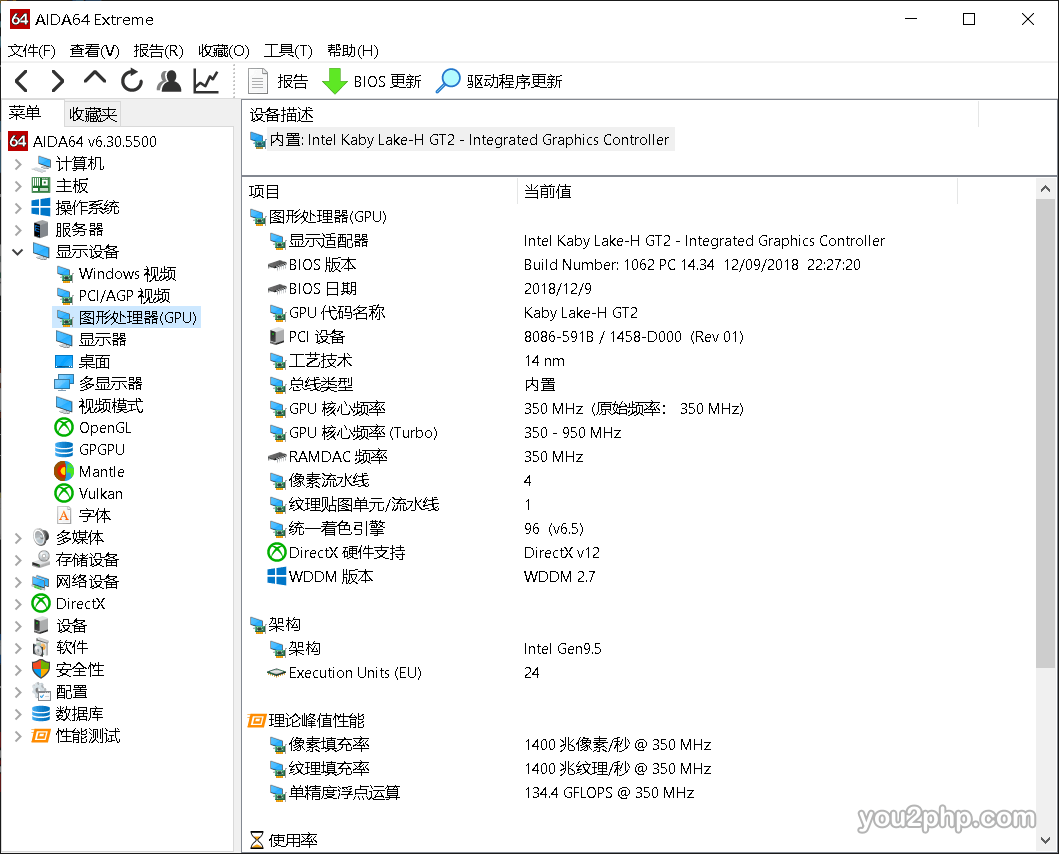Open the Mantle icon in tree

pyautogui.click(x=64, y=472)
